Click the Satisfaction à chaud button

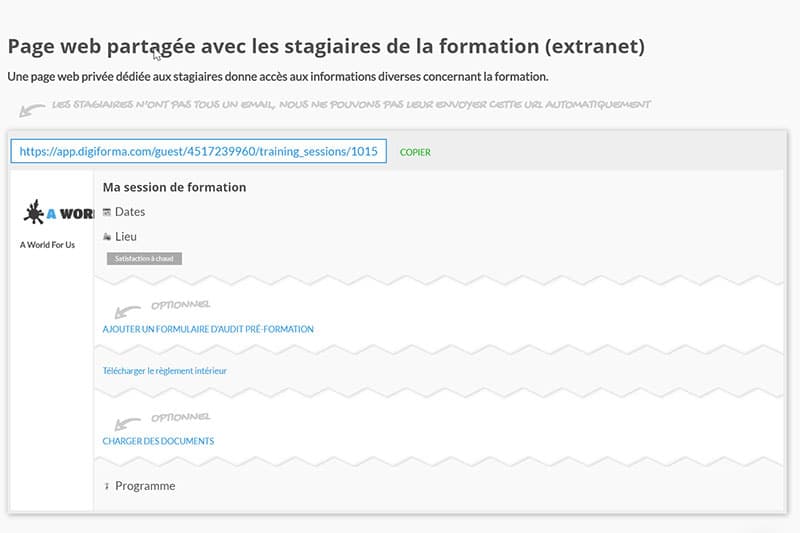point(144,259)
